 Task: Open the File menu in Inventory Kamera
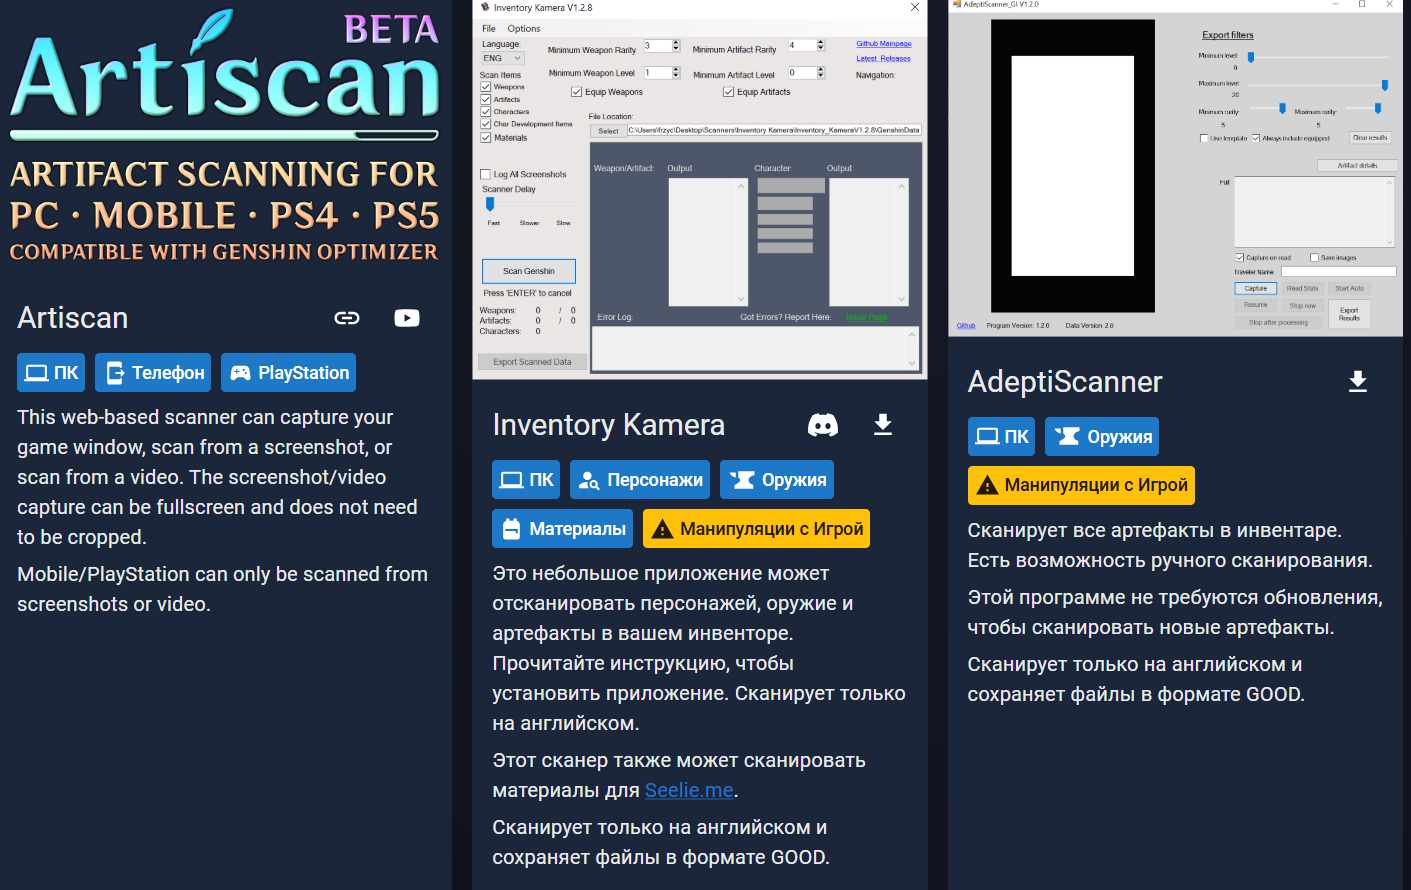(x=489, y=29)
